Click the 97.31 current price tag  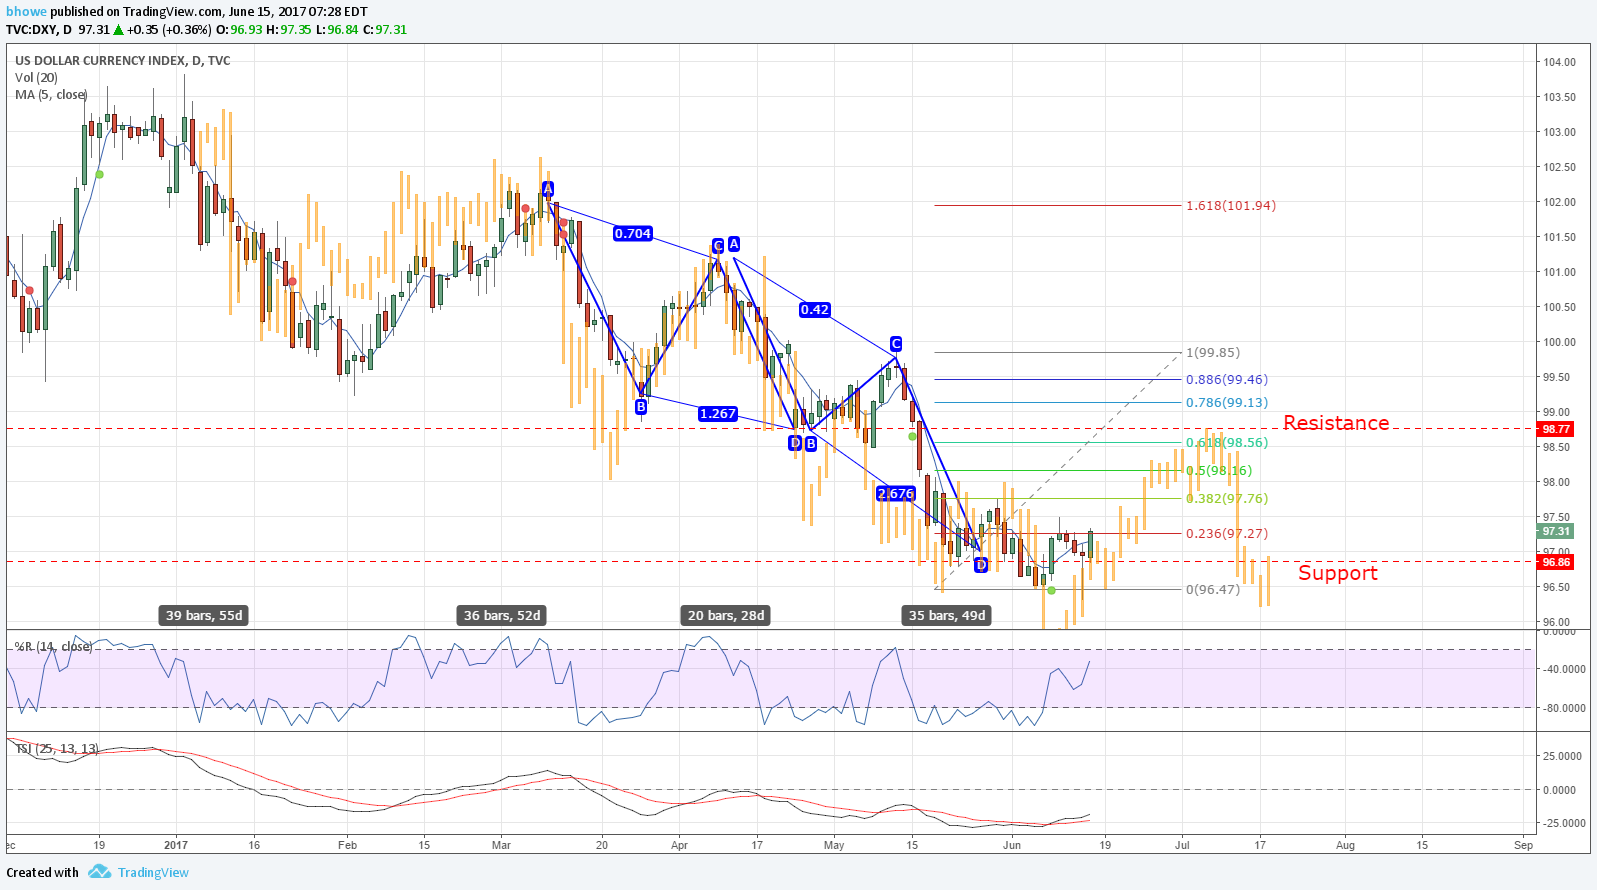[x=1556, y=531]
